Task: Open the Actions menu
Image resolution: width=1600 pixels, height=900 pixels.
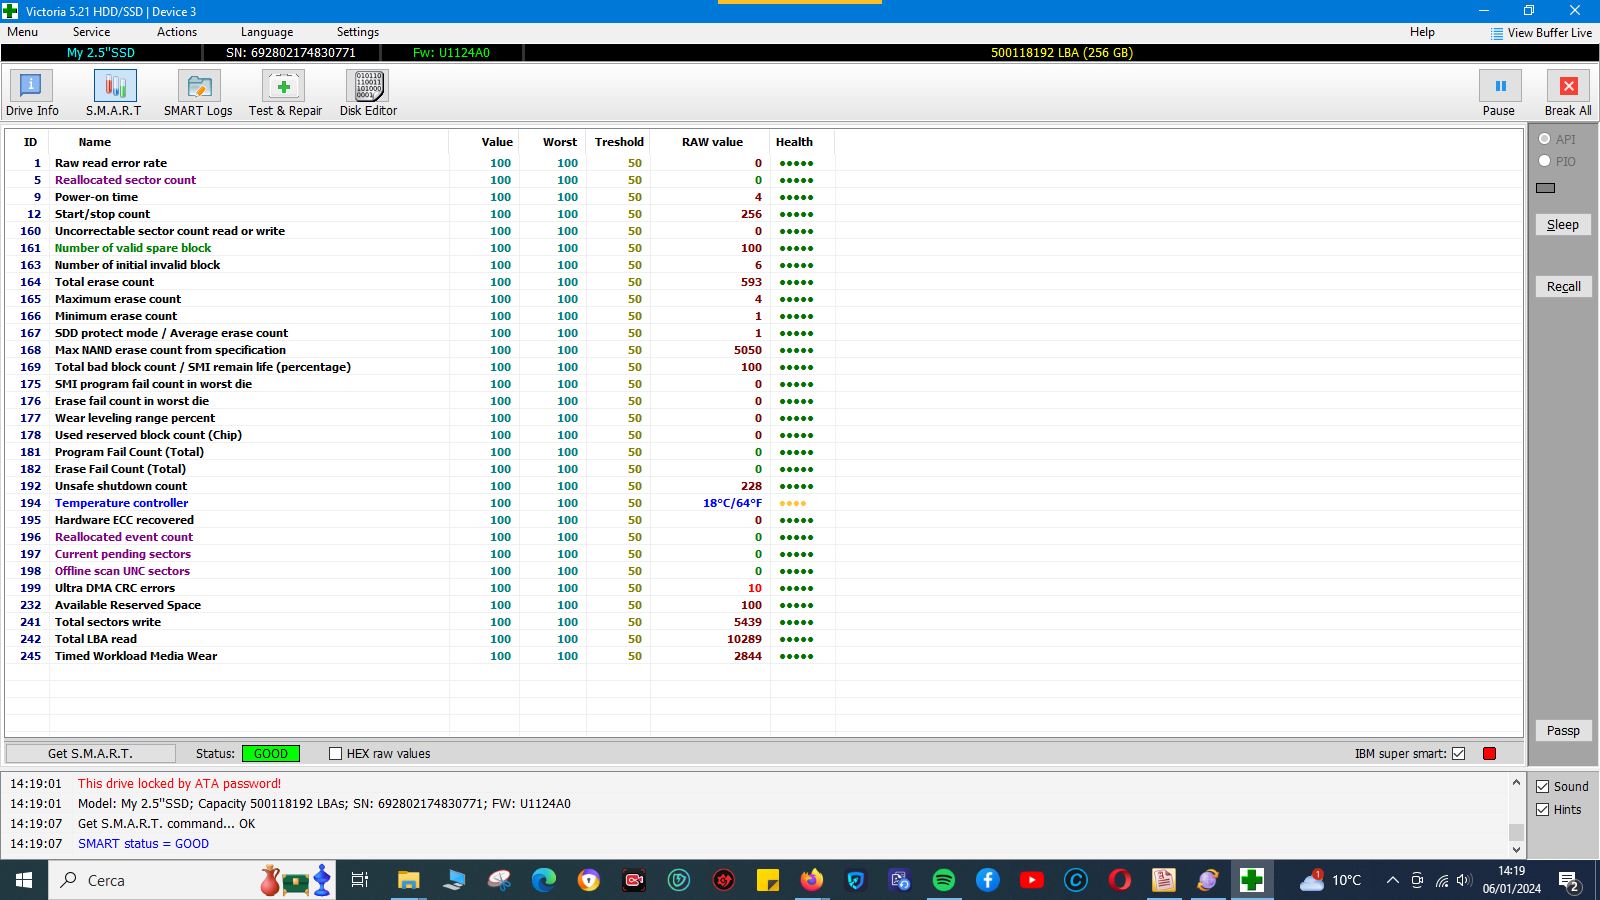Action: coord(177,32)
